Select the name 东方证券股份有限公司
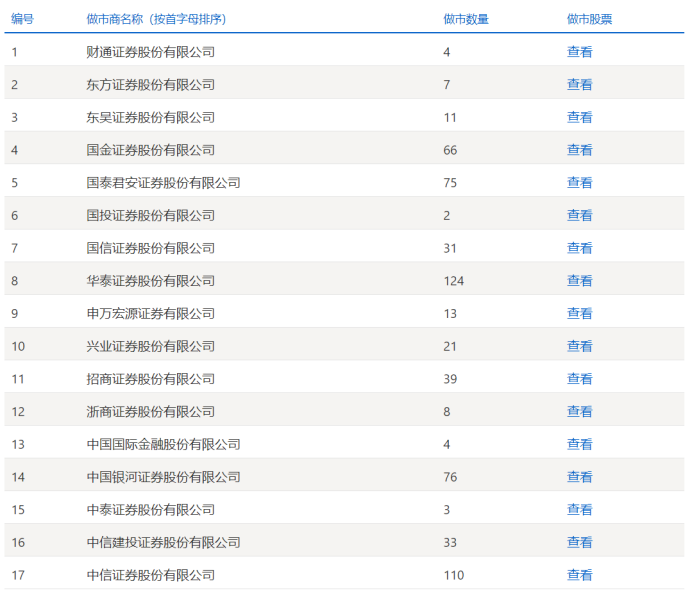Viewport: 692px width, 602px height. 150,85
